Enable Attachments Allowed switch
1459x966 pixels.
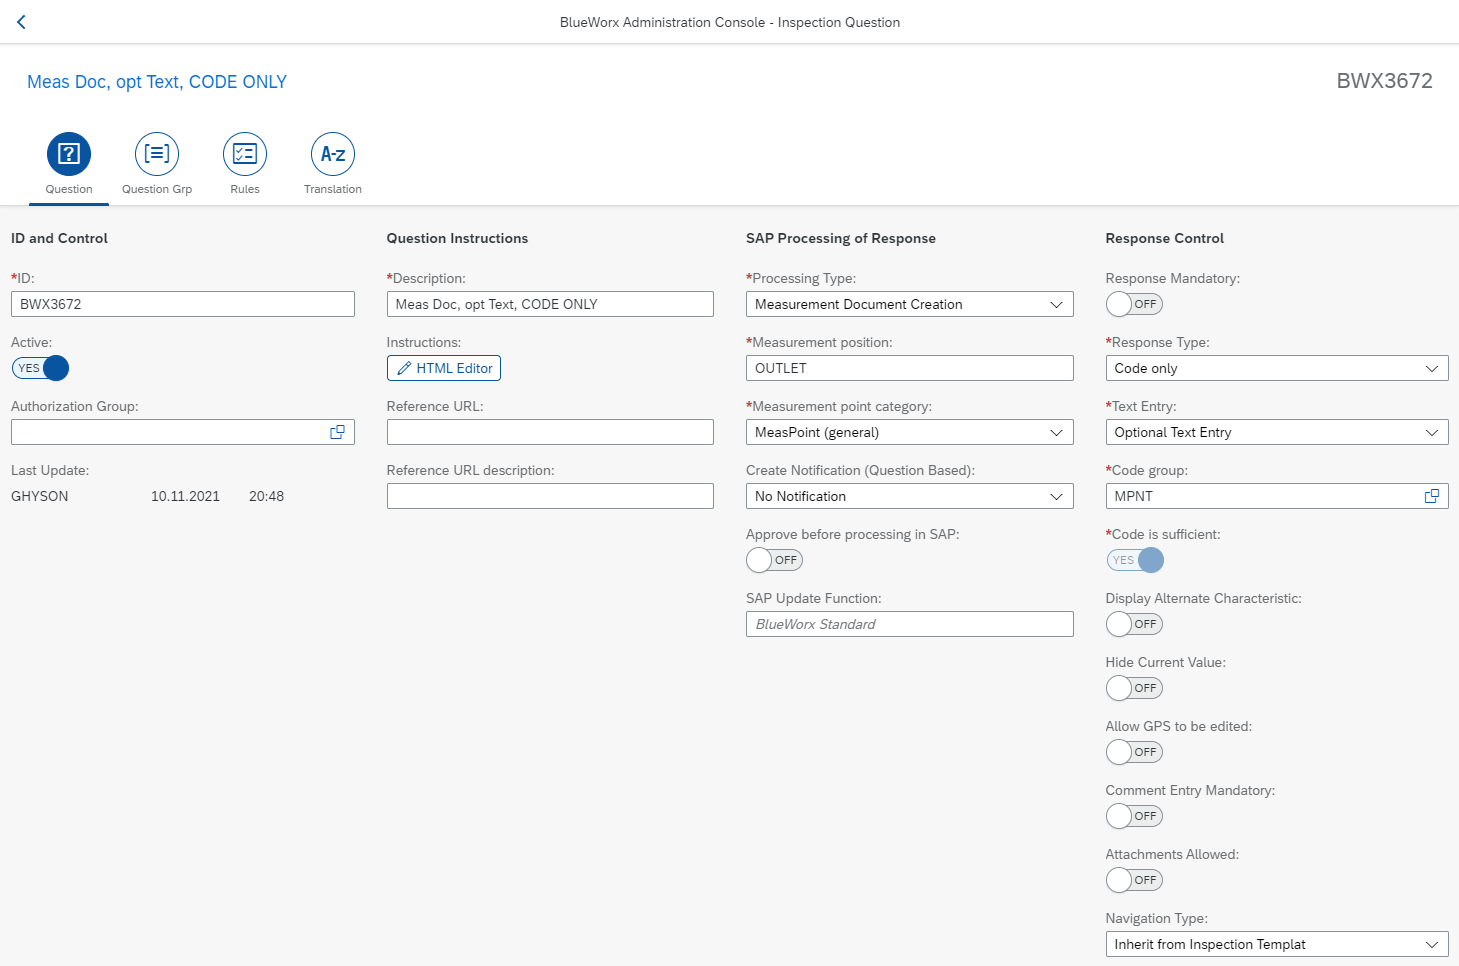pyautogui.click(x=1134, y=880)
